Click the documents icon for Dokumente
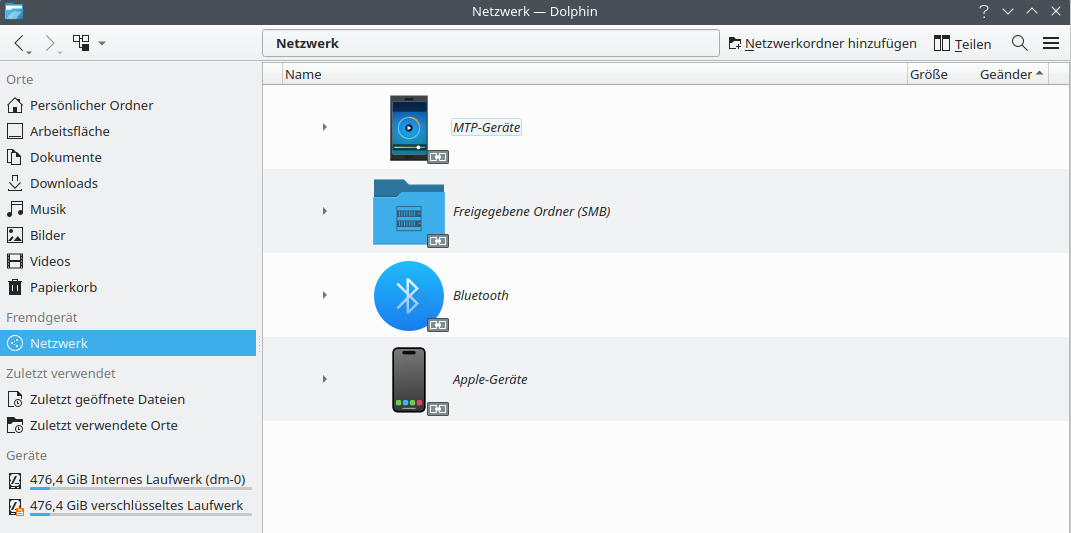The width and height of the screenshot is (1071, 533). 15,157
